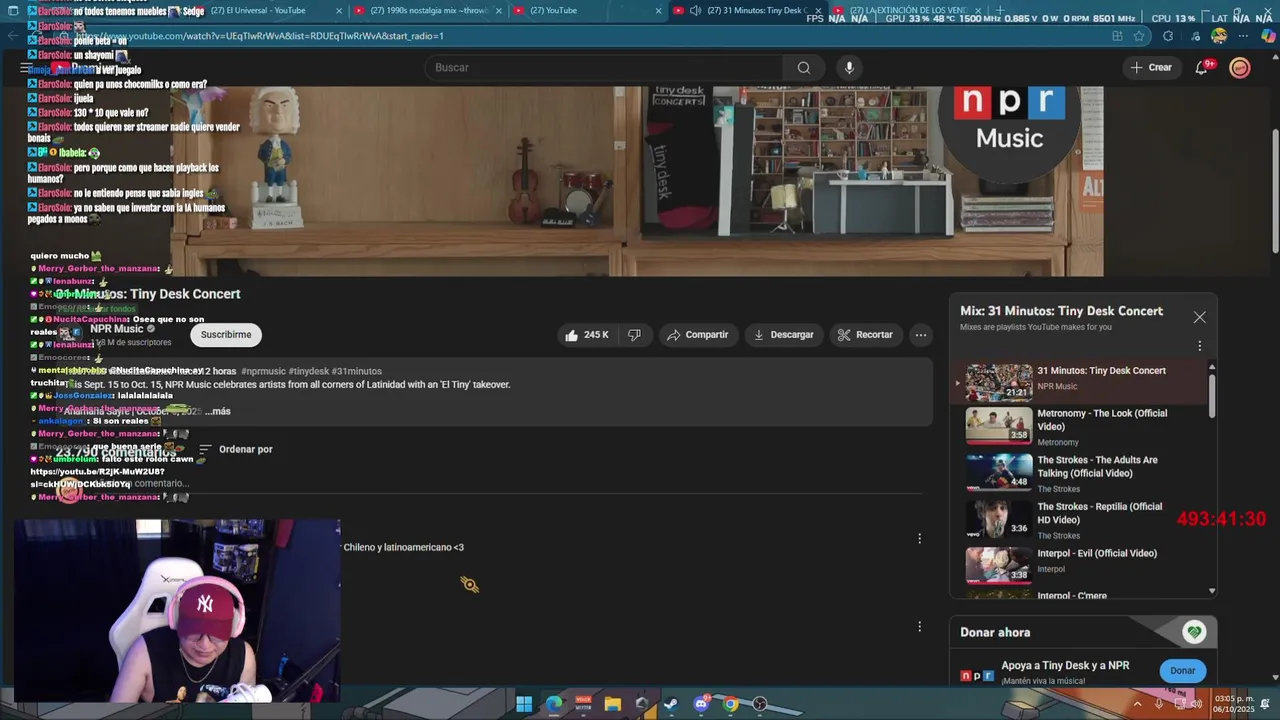Image resolution: width=1280 pixels, height=720 pixels.
Task: Open the Ordenar por sort dropdown
Action: 236,450
